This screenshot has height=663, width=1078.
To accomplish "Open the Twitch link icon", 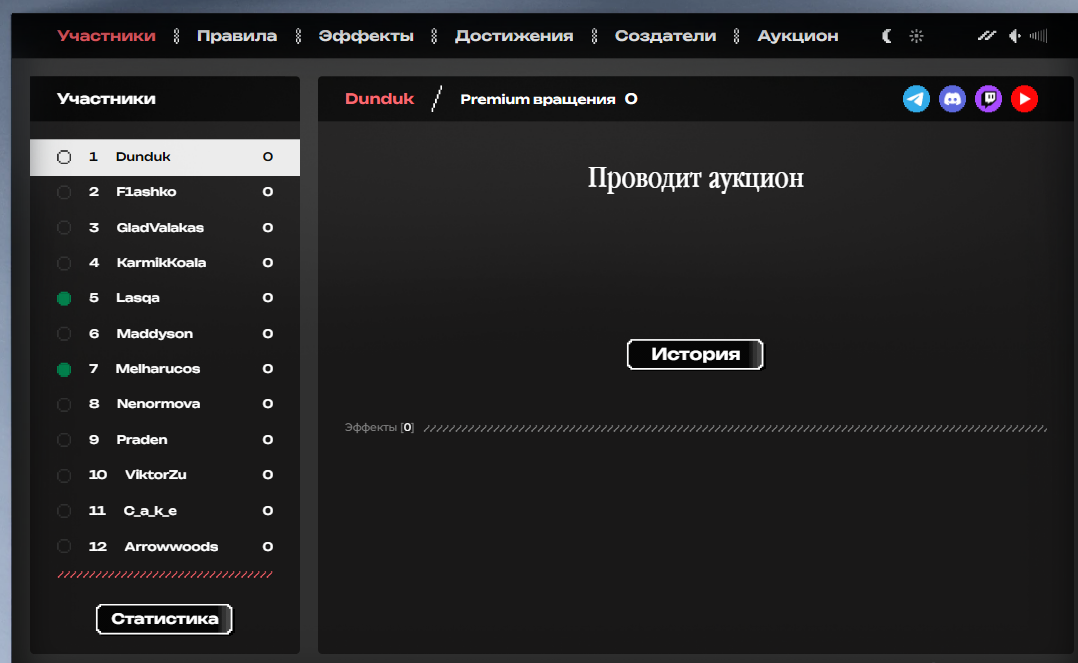I will click(x=989, y=99).
